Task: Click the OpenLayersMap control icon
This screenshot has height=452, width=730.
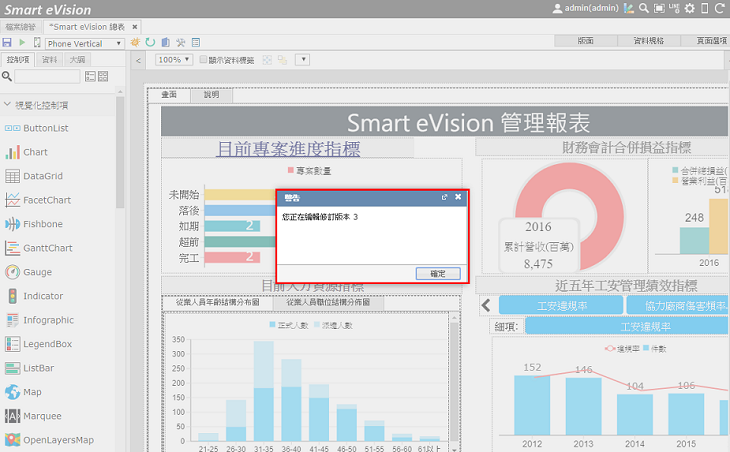Action: coord(13,440)
